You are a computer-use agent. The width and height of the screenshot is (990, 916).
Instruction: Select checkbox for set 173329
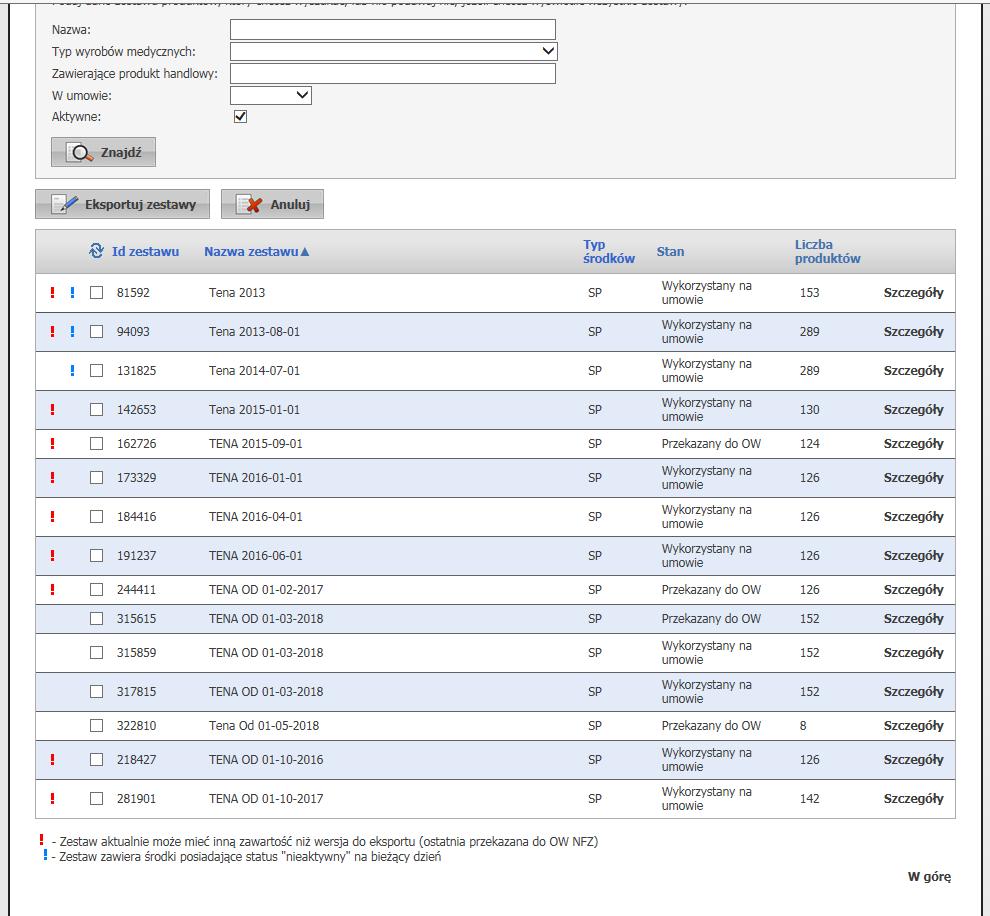97,478
